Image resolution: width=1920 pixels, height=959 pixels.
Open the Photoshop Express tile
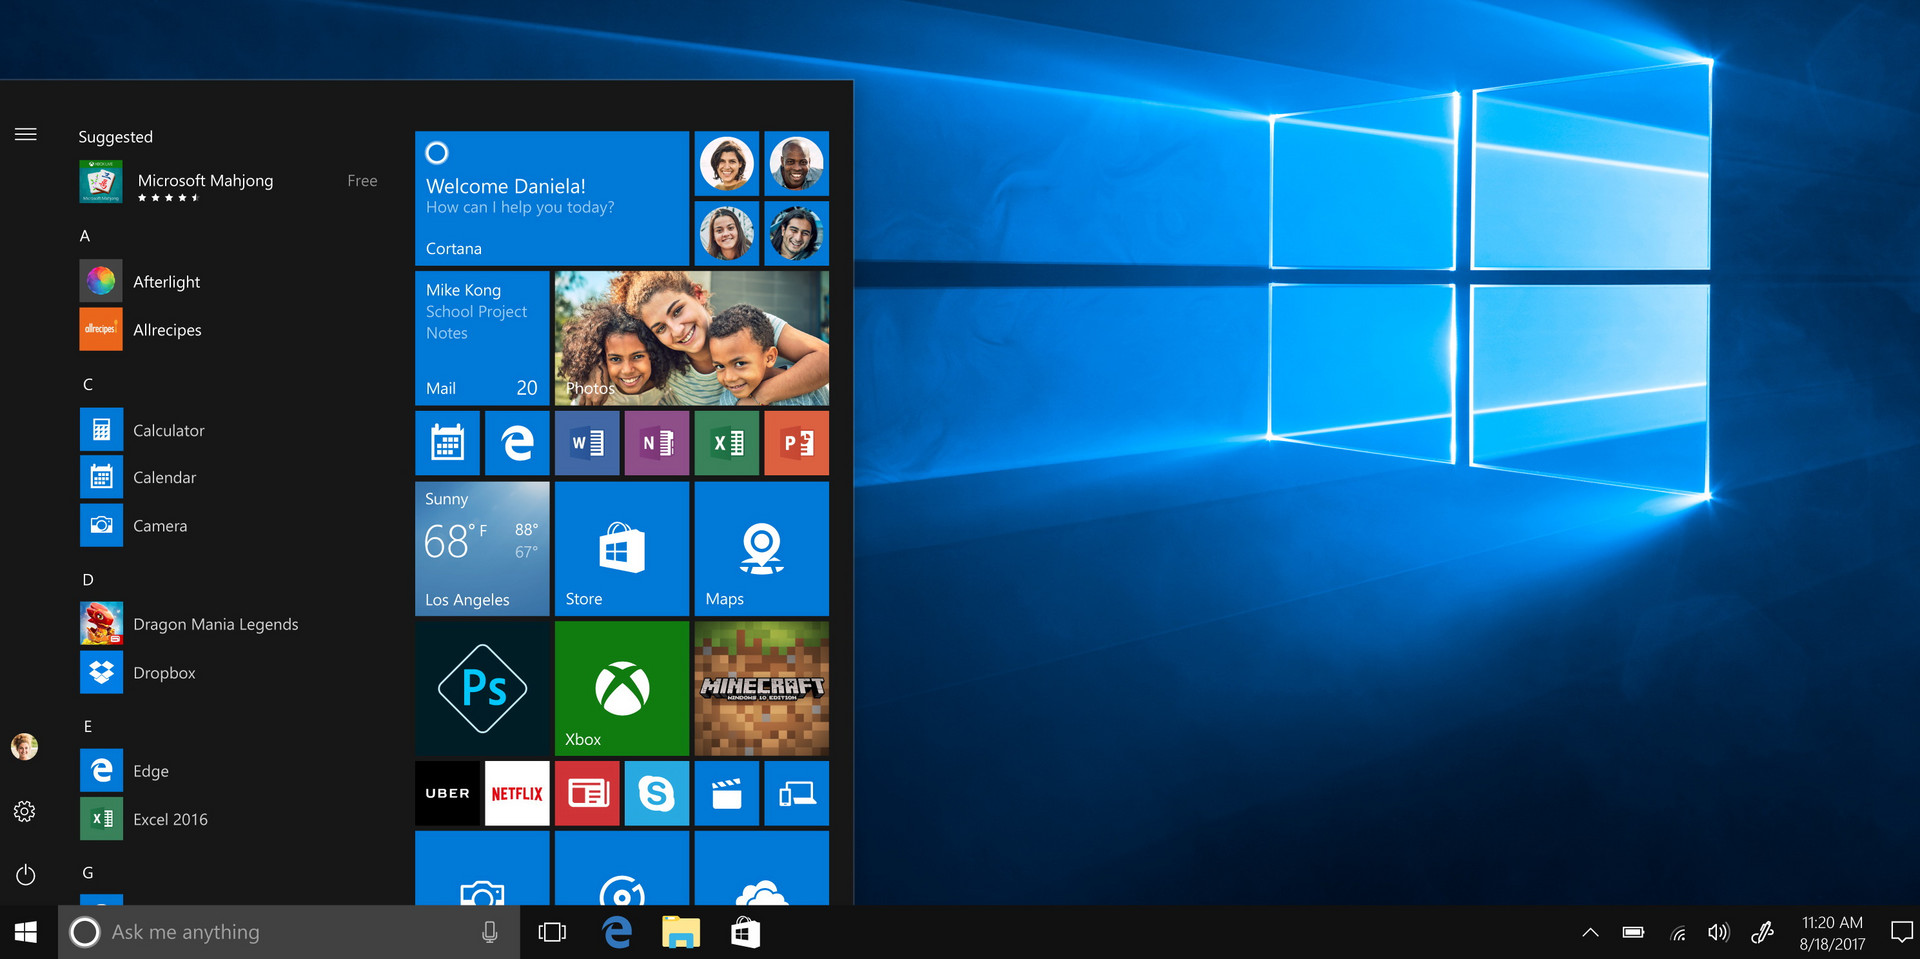pyautogui.click(x=482, y=688)
